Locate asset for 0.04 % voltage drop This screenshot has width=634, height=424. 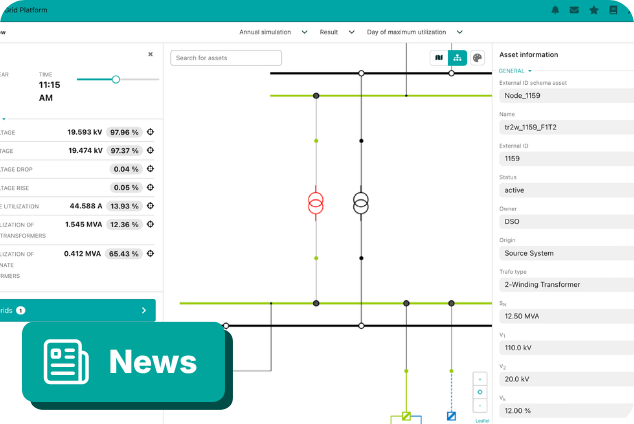[x=150, y=169]
